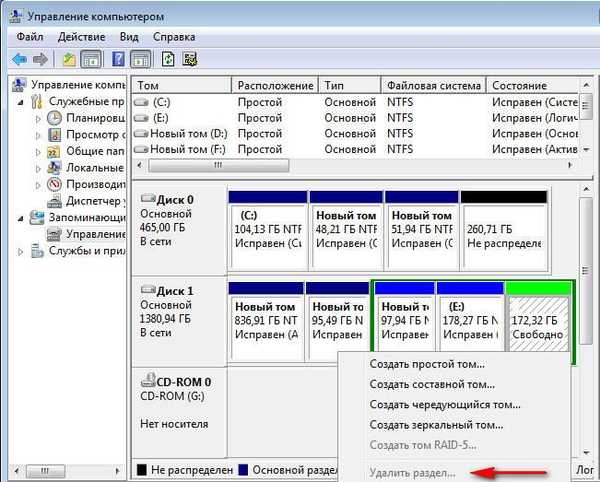Open the Справка menu
The height and width of the screenshot is (482, 600).
[175, 37]
